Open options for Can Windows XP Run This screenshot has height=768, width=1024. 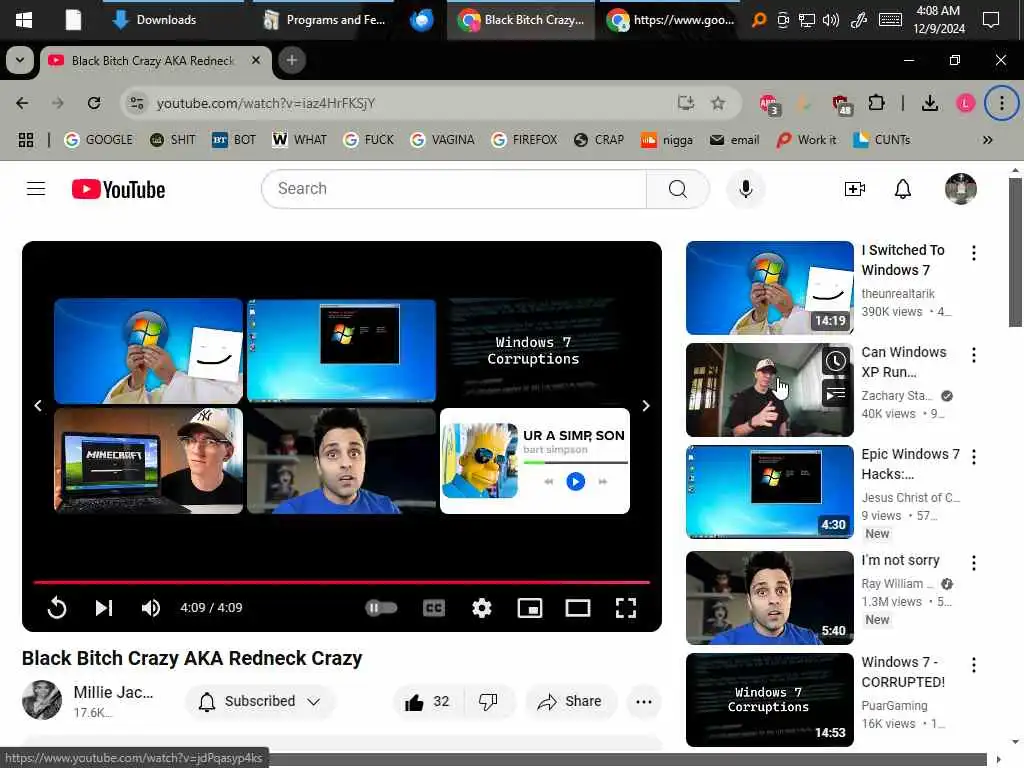974,355
